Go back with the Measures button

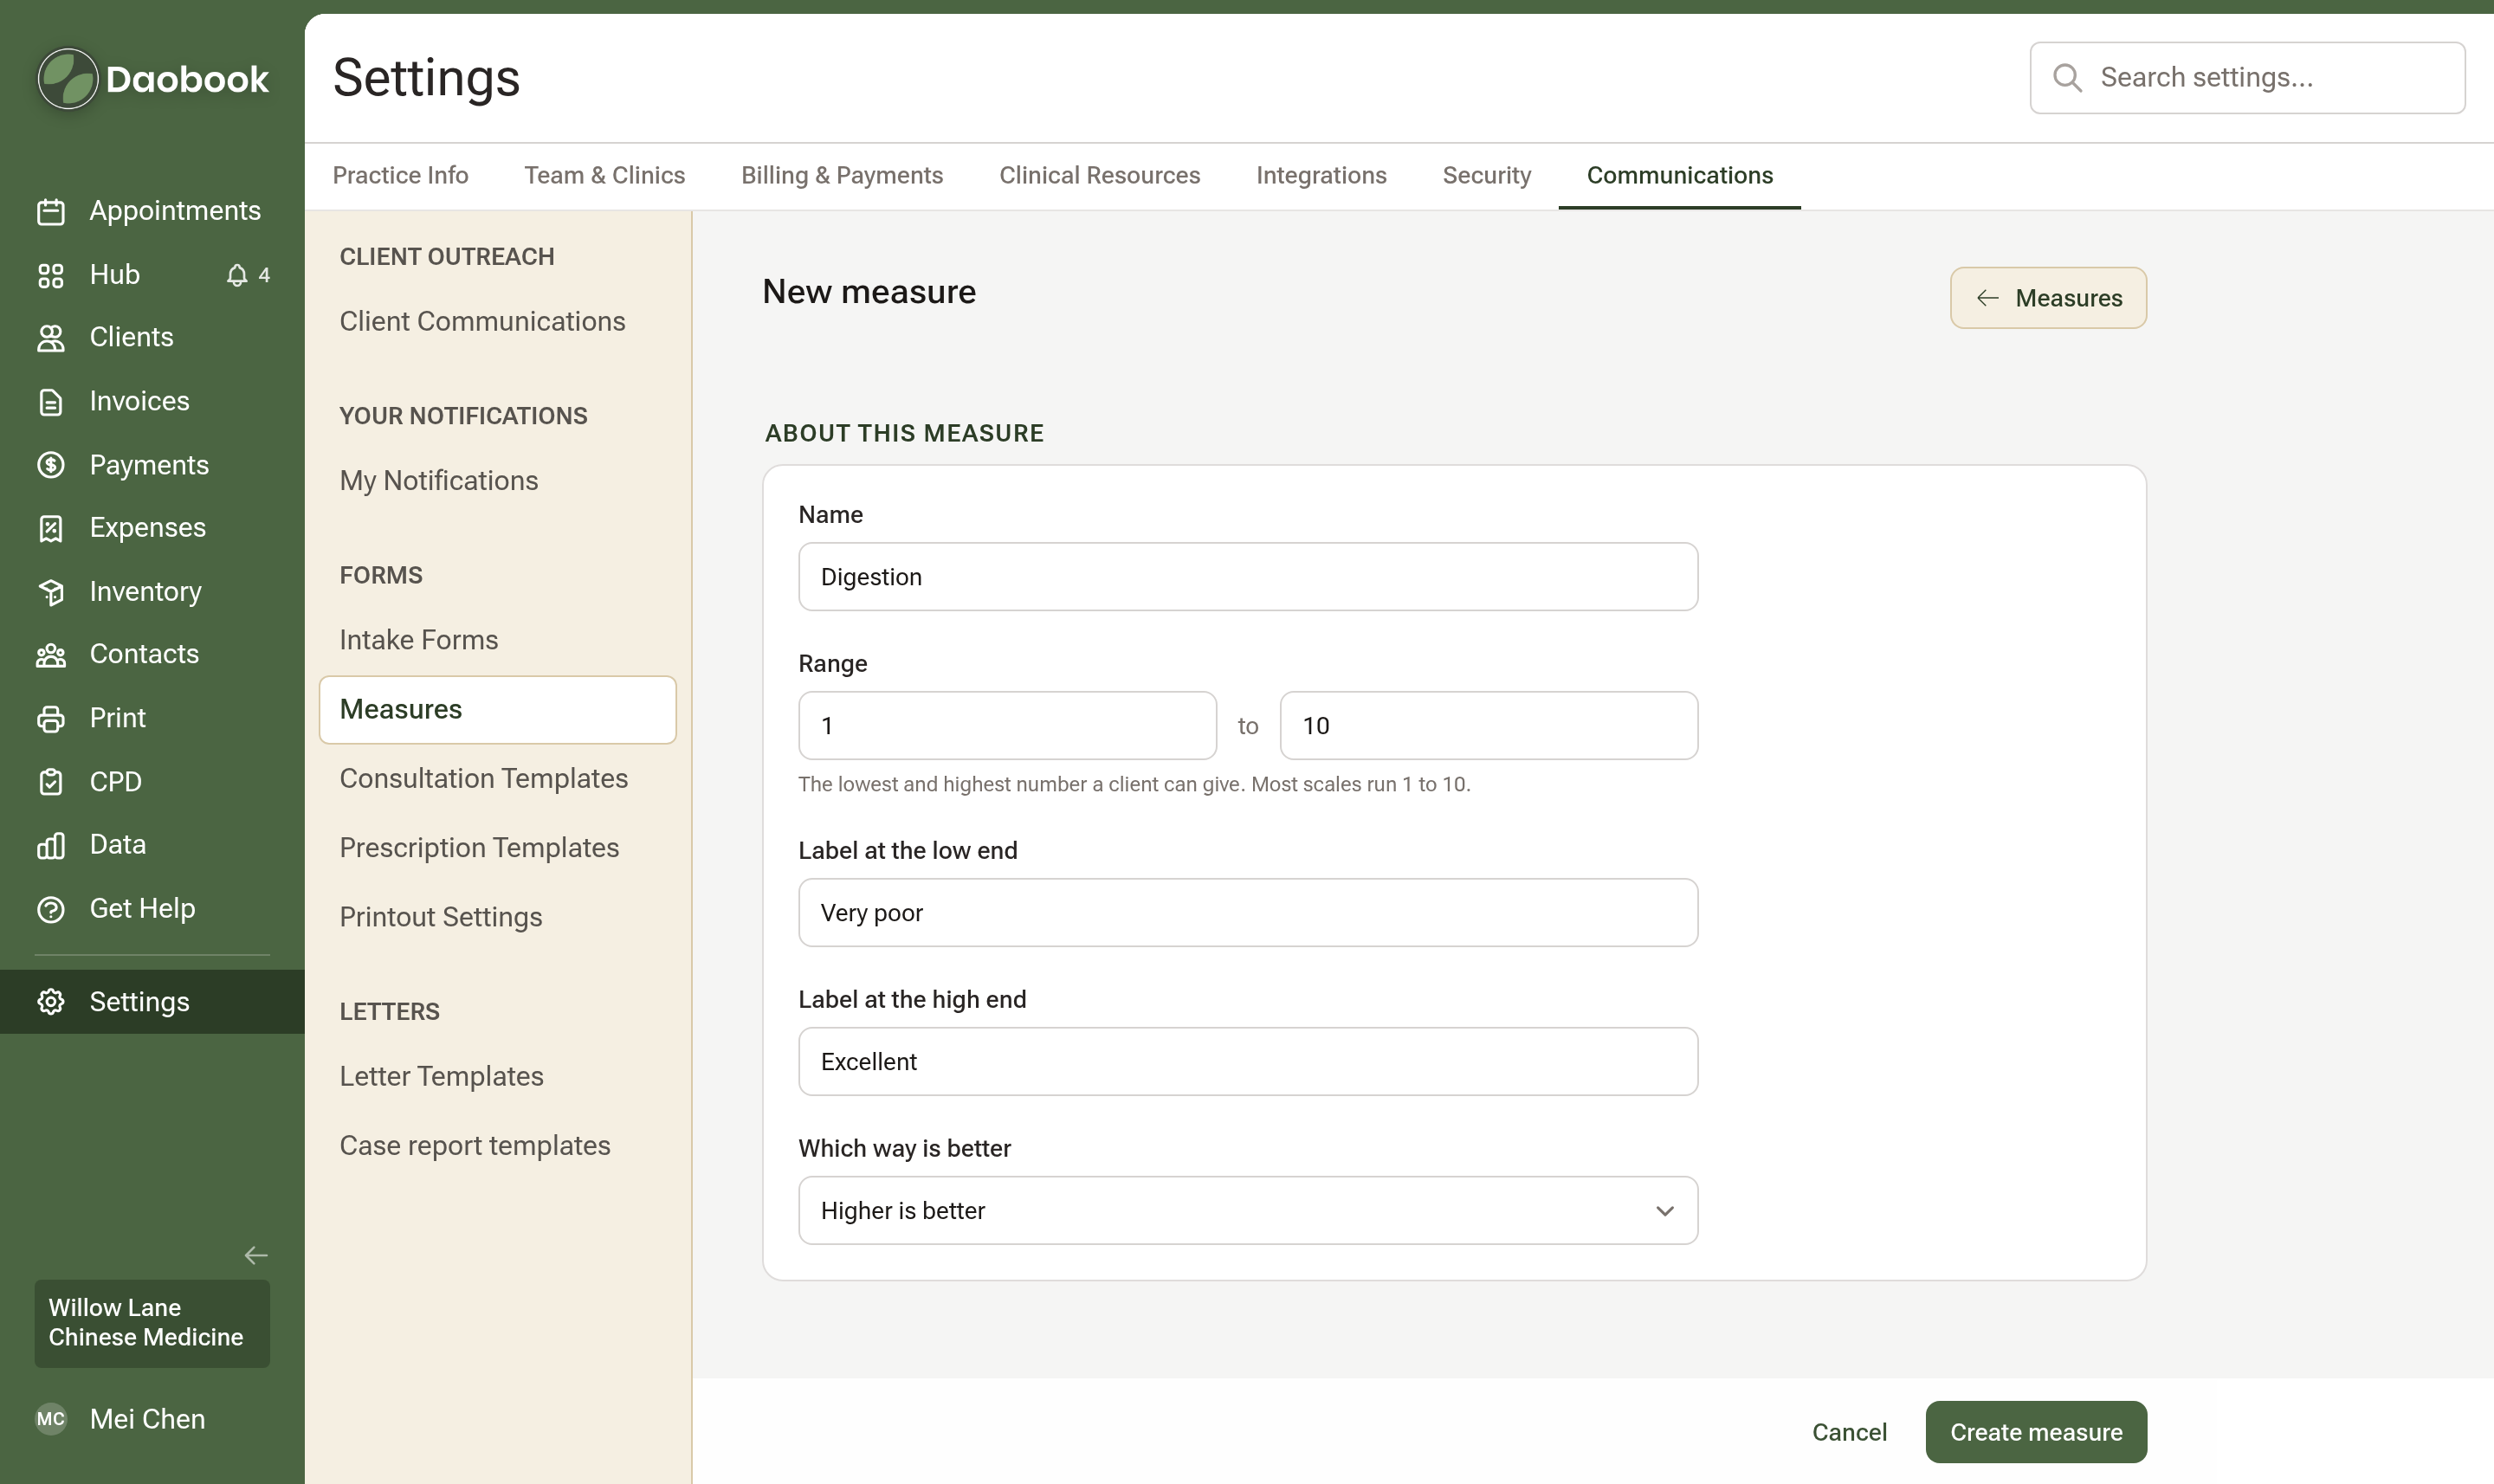tap(2048, 298)
